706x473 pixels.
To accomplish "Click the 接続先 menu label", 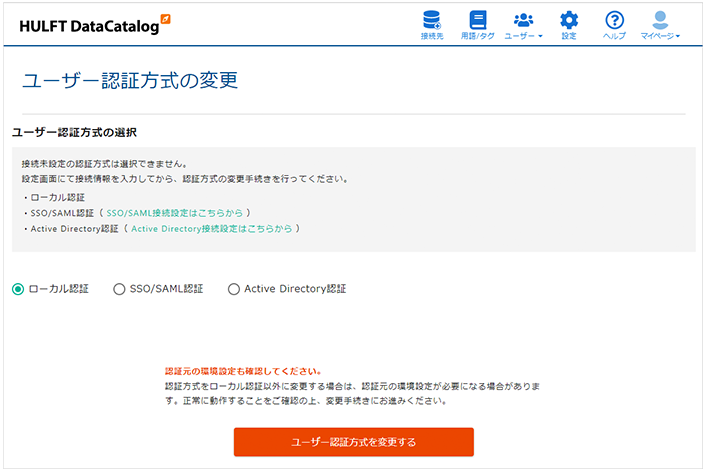I will (431, 36).
